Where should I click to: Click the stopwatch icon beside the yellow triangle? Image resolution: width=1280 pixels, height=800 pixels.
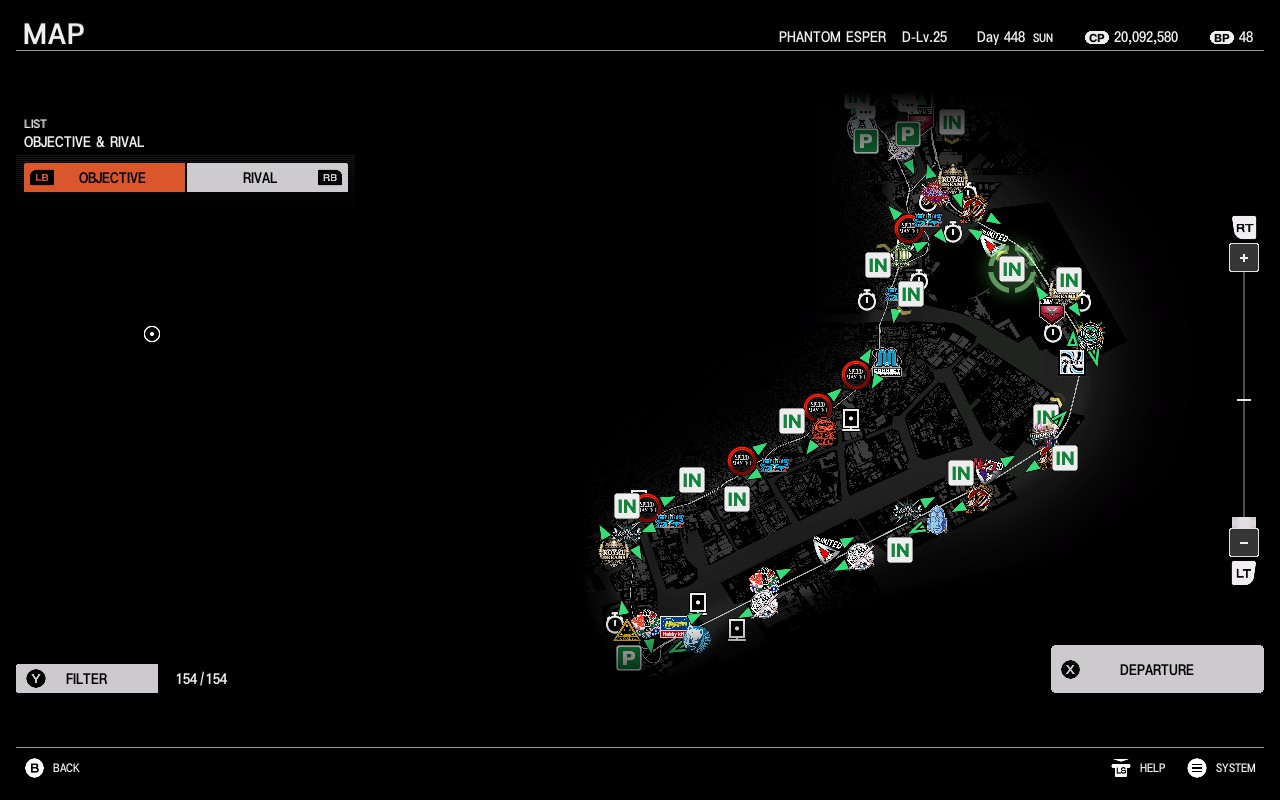tap(614, 624)
